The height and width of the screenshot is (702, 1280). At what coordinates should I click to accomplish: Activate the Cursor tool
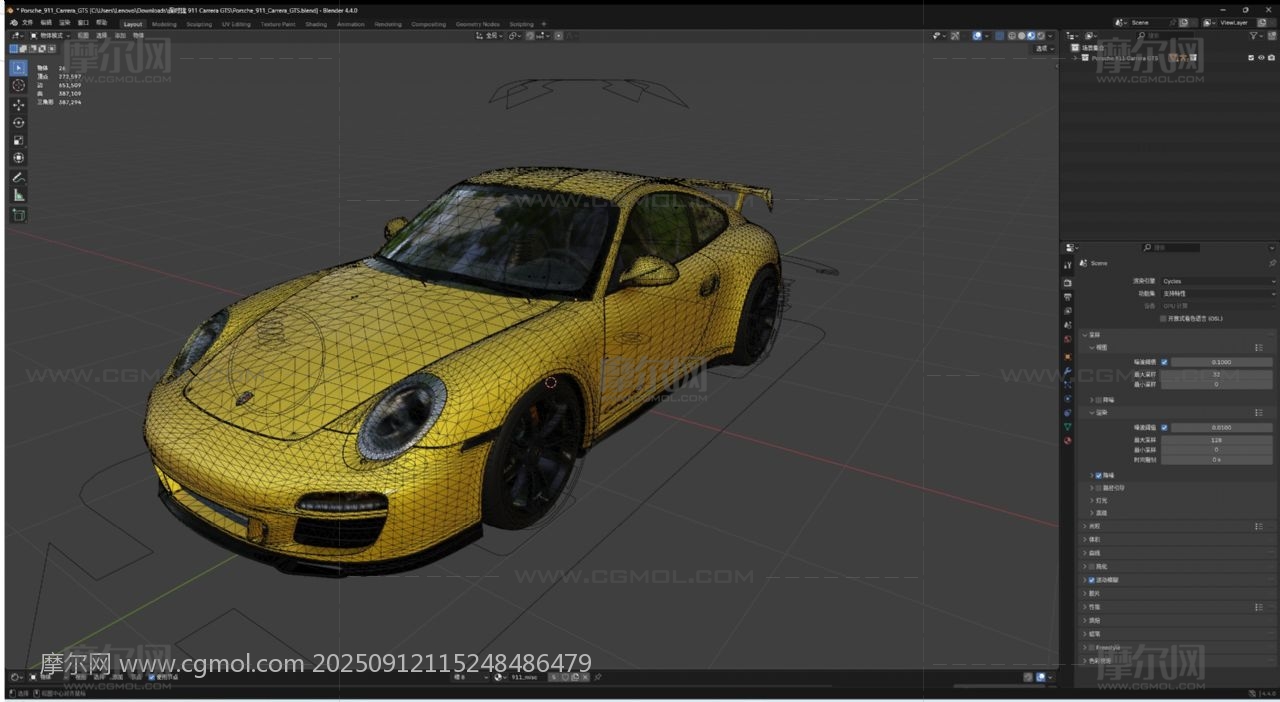(18, 86)
